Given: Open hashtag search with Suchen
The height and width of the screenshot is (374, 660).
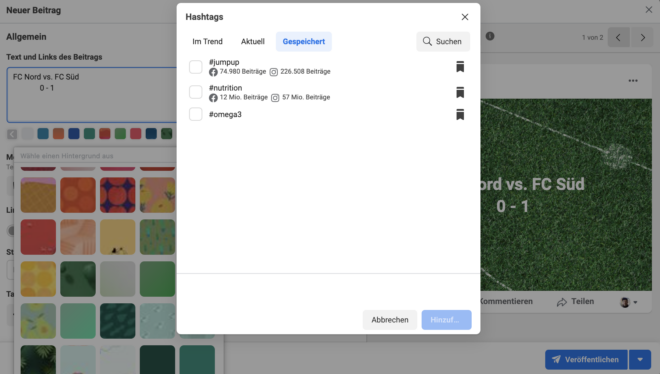Looking at the screenshot, I should (x=443, y=41).
